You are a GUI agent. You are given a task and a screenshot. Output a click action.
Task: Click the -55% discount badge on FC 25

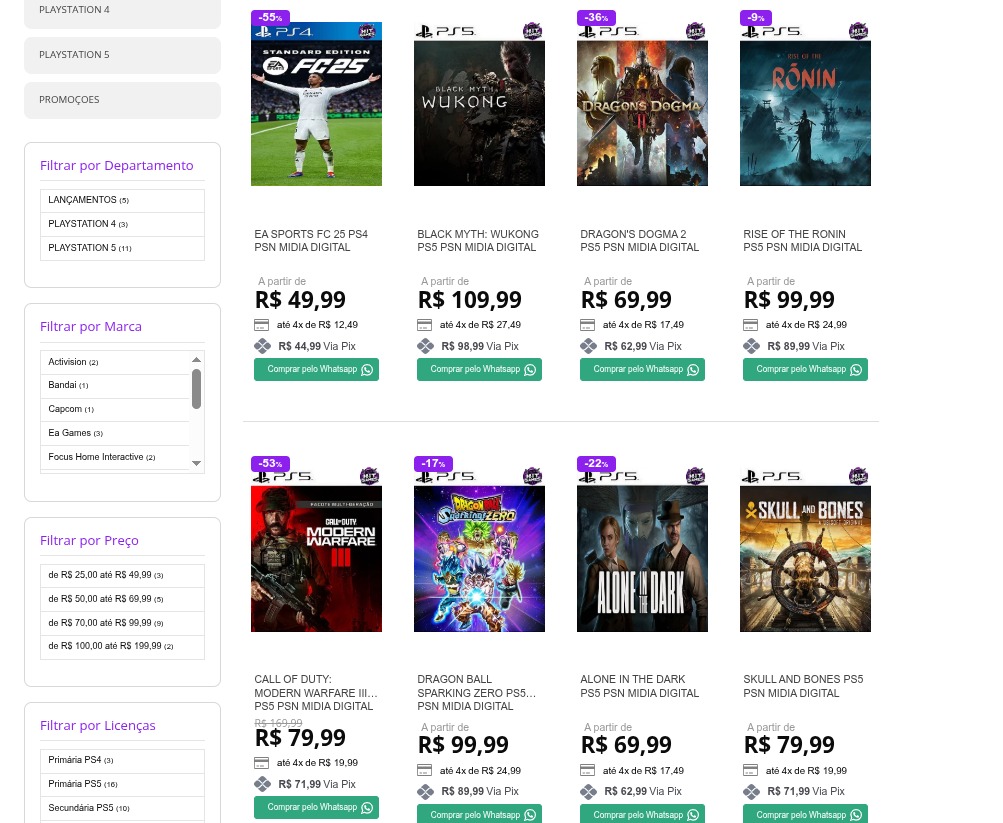click(270, 17)
